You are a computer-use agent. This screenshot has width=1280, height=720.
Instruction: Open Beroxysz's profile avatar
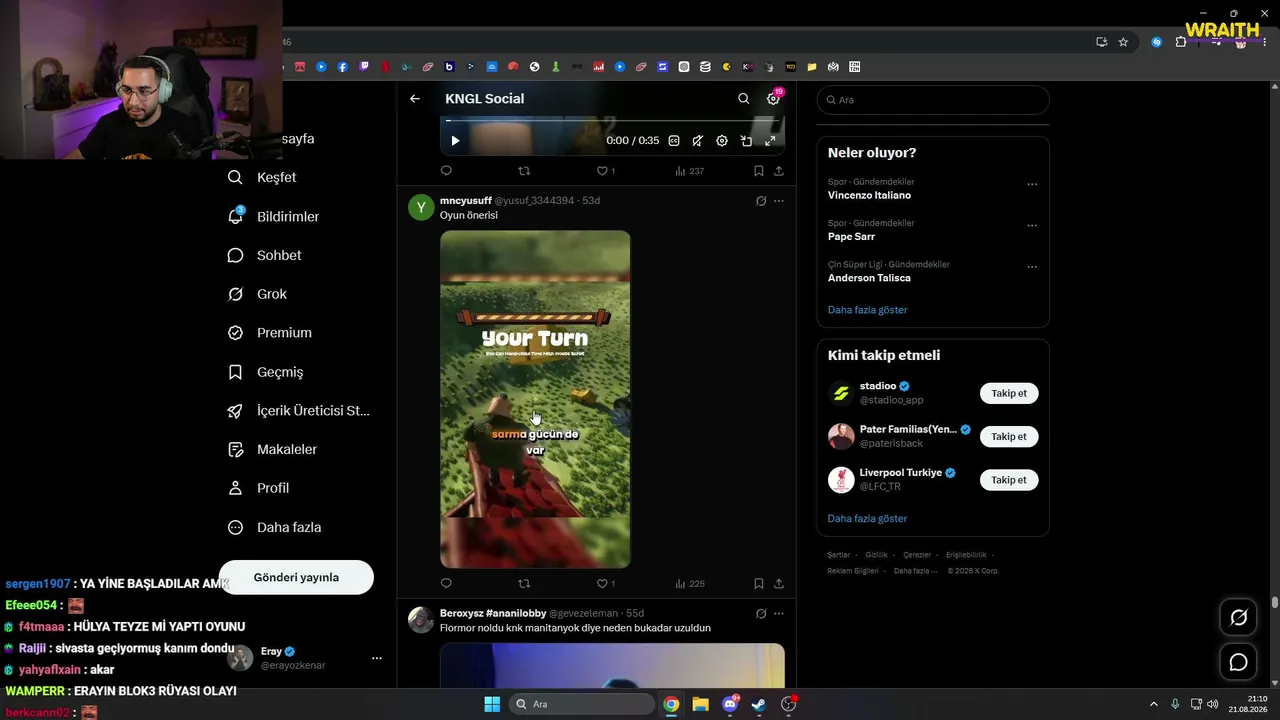click(x=421, y=620)
